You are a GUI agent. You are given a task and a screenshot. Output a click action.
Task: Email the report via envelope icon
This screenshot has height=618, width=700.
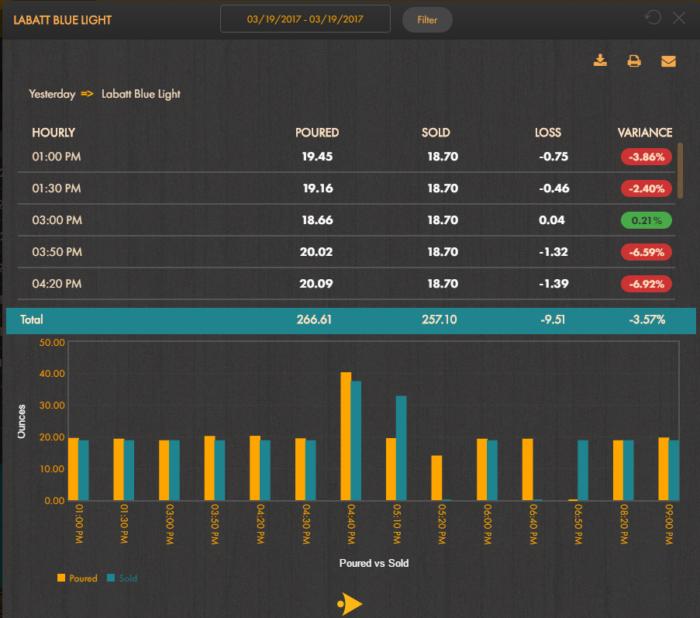(x=668, y=61)
